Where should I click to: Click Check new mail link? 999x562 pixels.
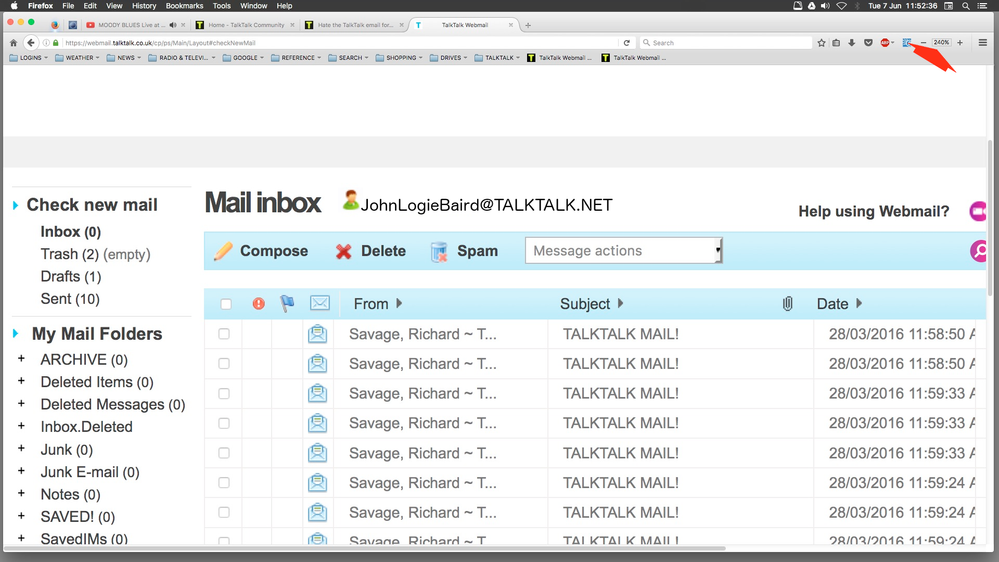click(x=92, y=205)
